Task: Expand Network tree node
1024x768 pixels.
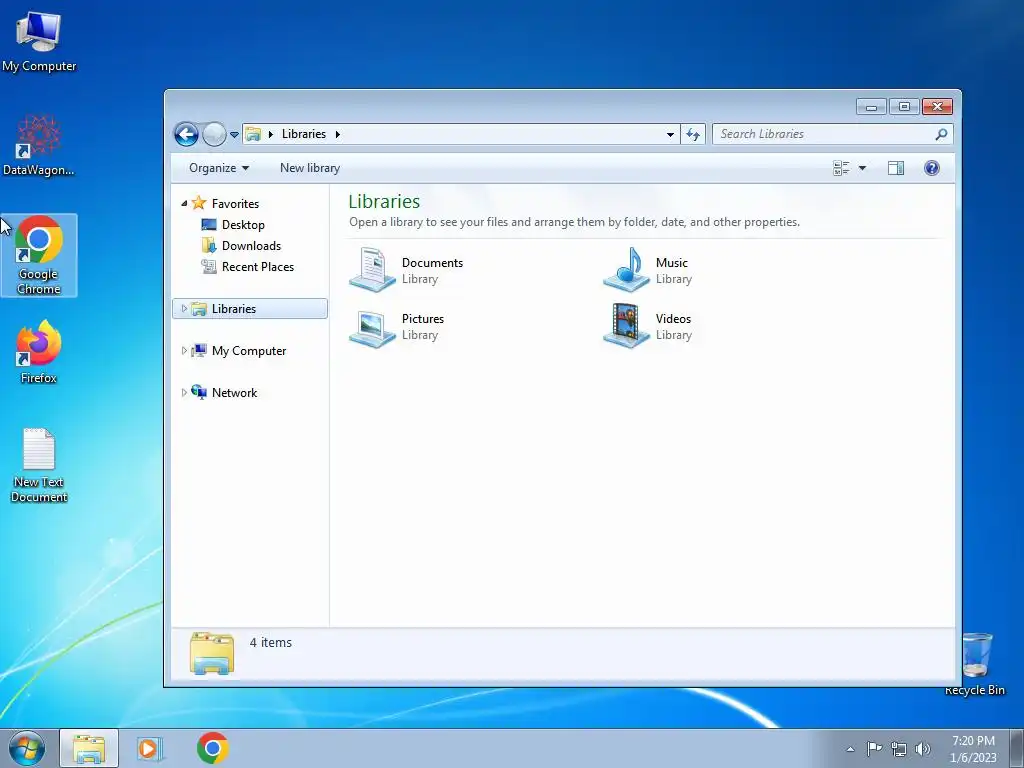Action: pyautogui.click(x=184, y=392)
